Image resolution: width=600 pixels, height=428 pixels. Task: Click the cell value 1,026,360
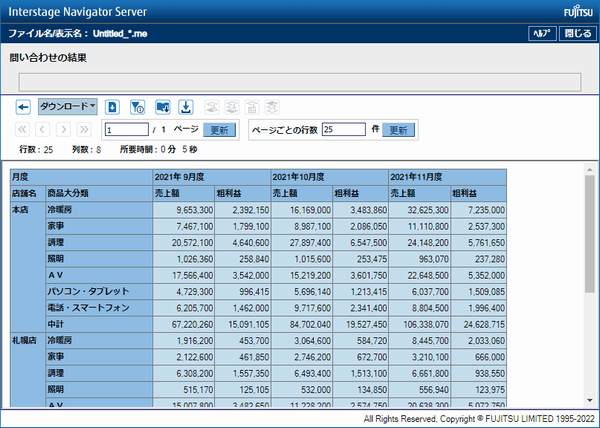pyautogui.click(x=183, y=259)
